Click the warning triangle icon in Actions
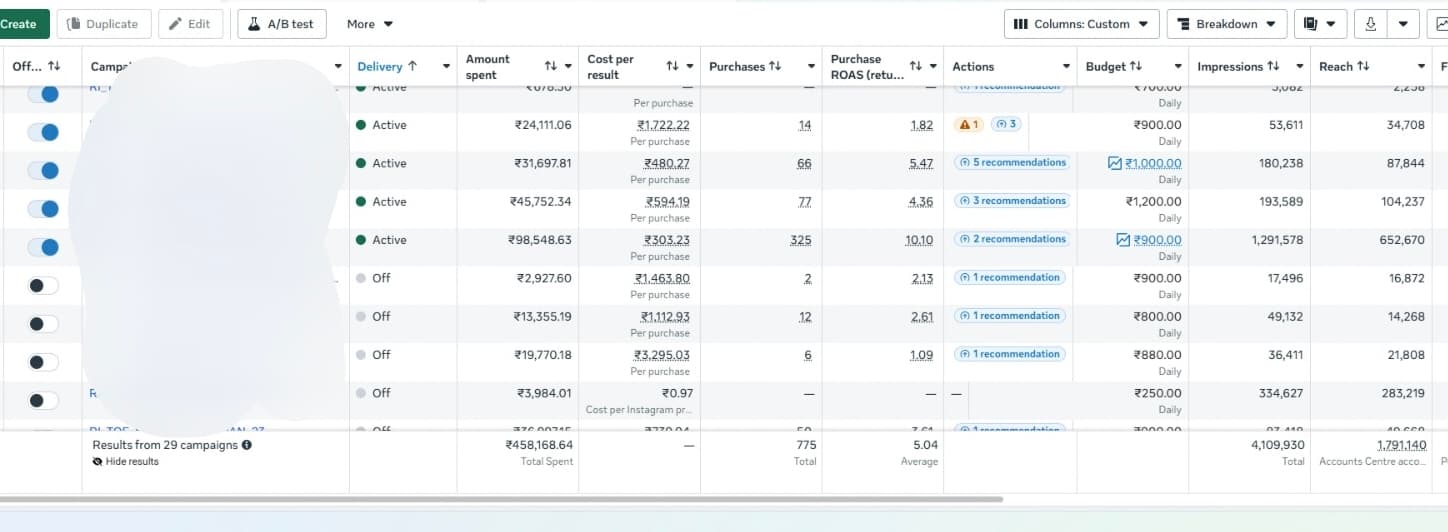Image resolution: width=1448 pixels, height=532 pixels. point(964,125)
